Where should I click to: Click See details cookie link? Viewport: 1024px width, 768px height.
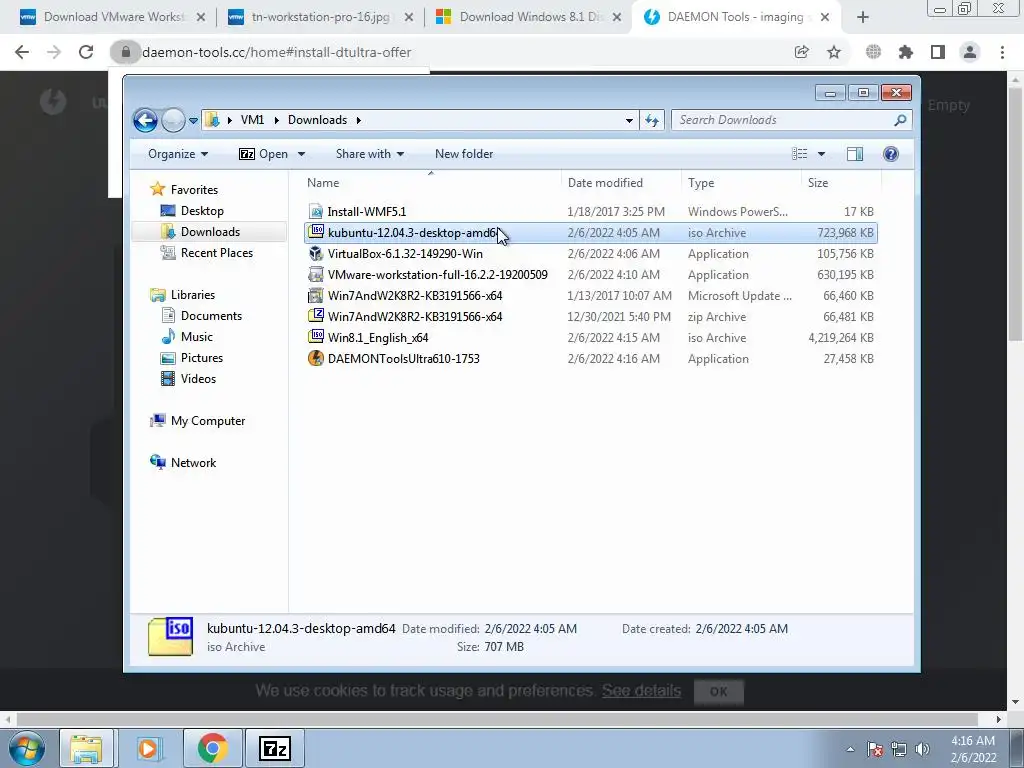tap(641, 691)
